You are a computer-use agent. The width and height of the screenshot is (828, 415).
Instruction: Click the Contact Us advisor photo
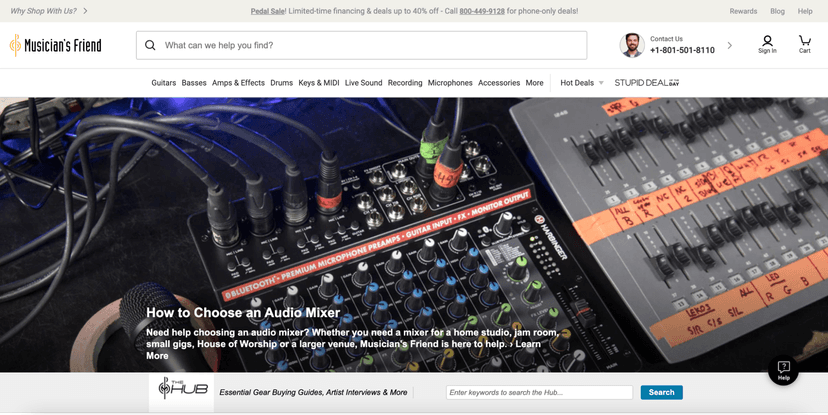pyautogui.click(x=631, y=45)
